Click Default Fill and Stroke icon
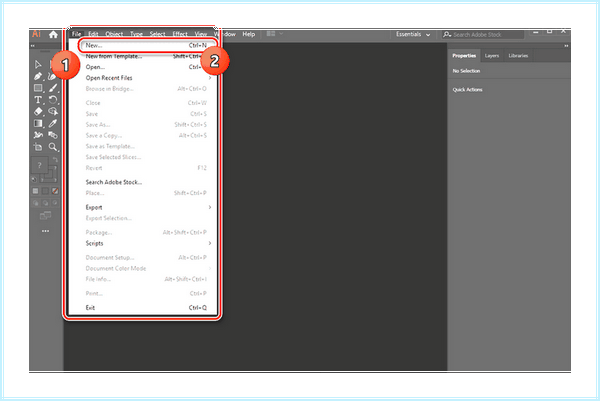 (34, 179)
